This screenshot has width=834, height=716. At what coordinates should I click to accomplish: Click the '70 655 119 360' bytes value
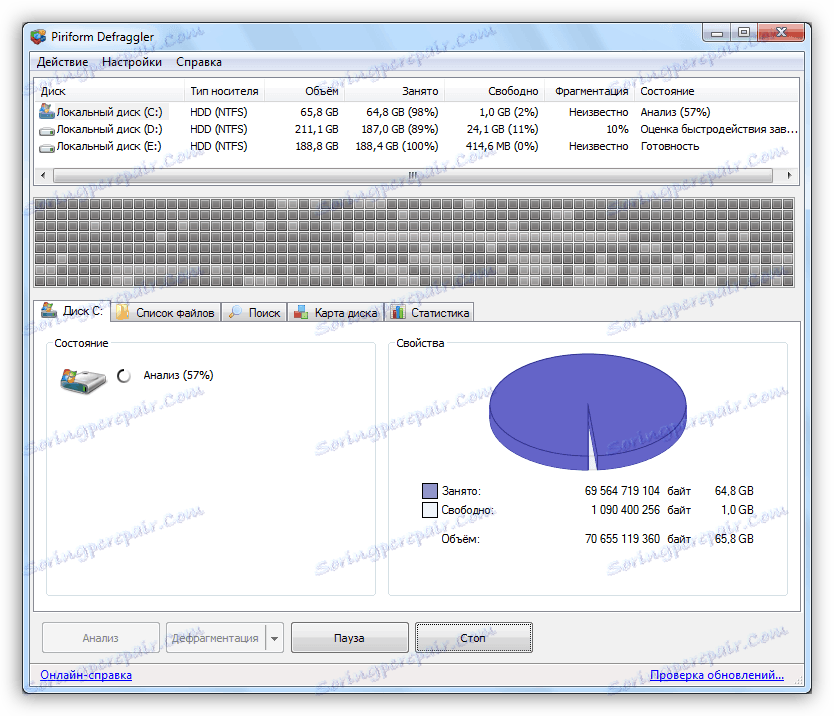pos(622,539)
